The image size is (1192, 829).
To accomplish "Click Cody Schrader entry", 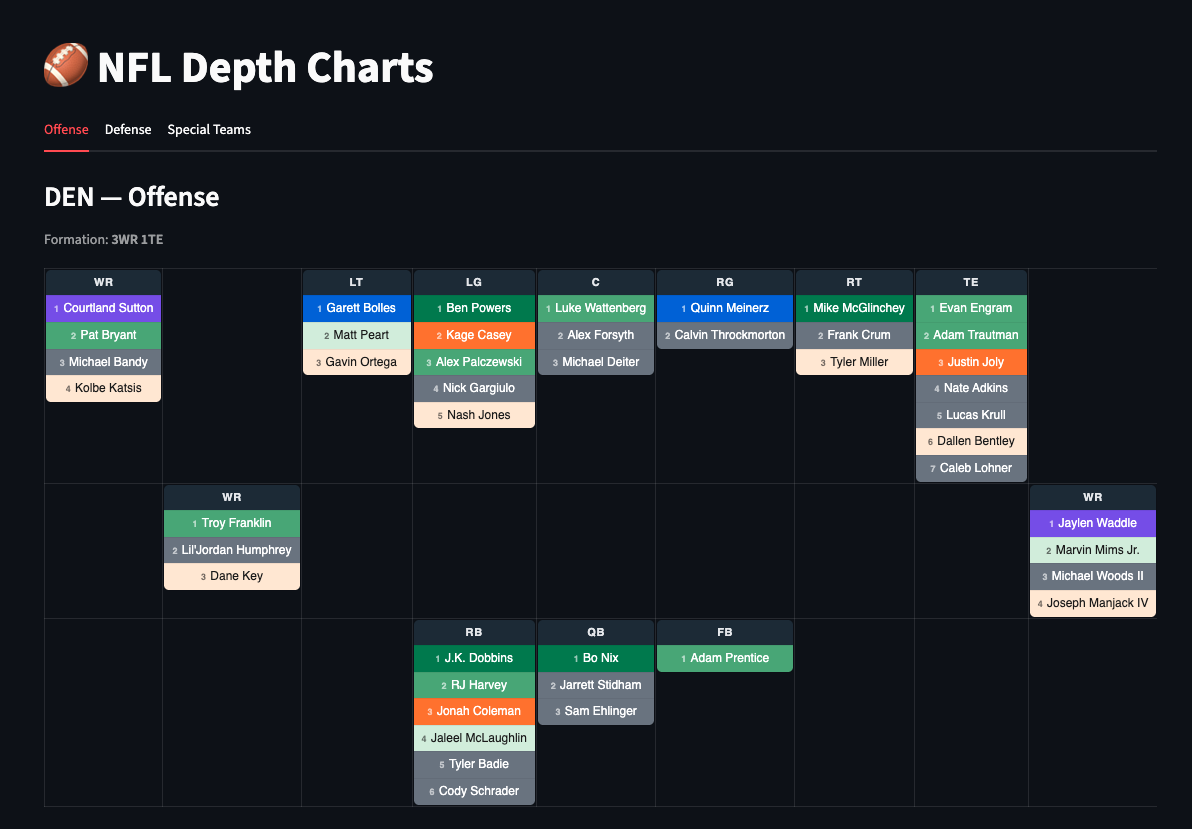I will click(x=474, y=791).
